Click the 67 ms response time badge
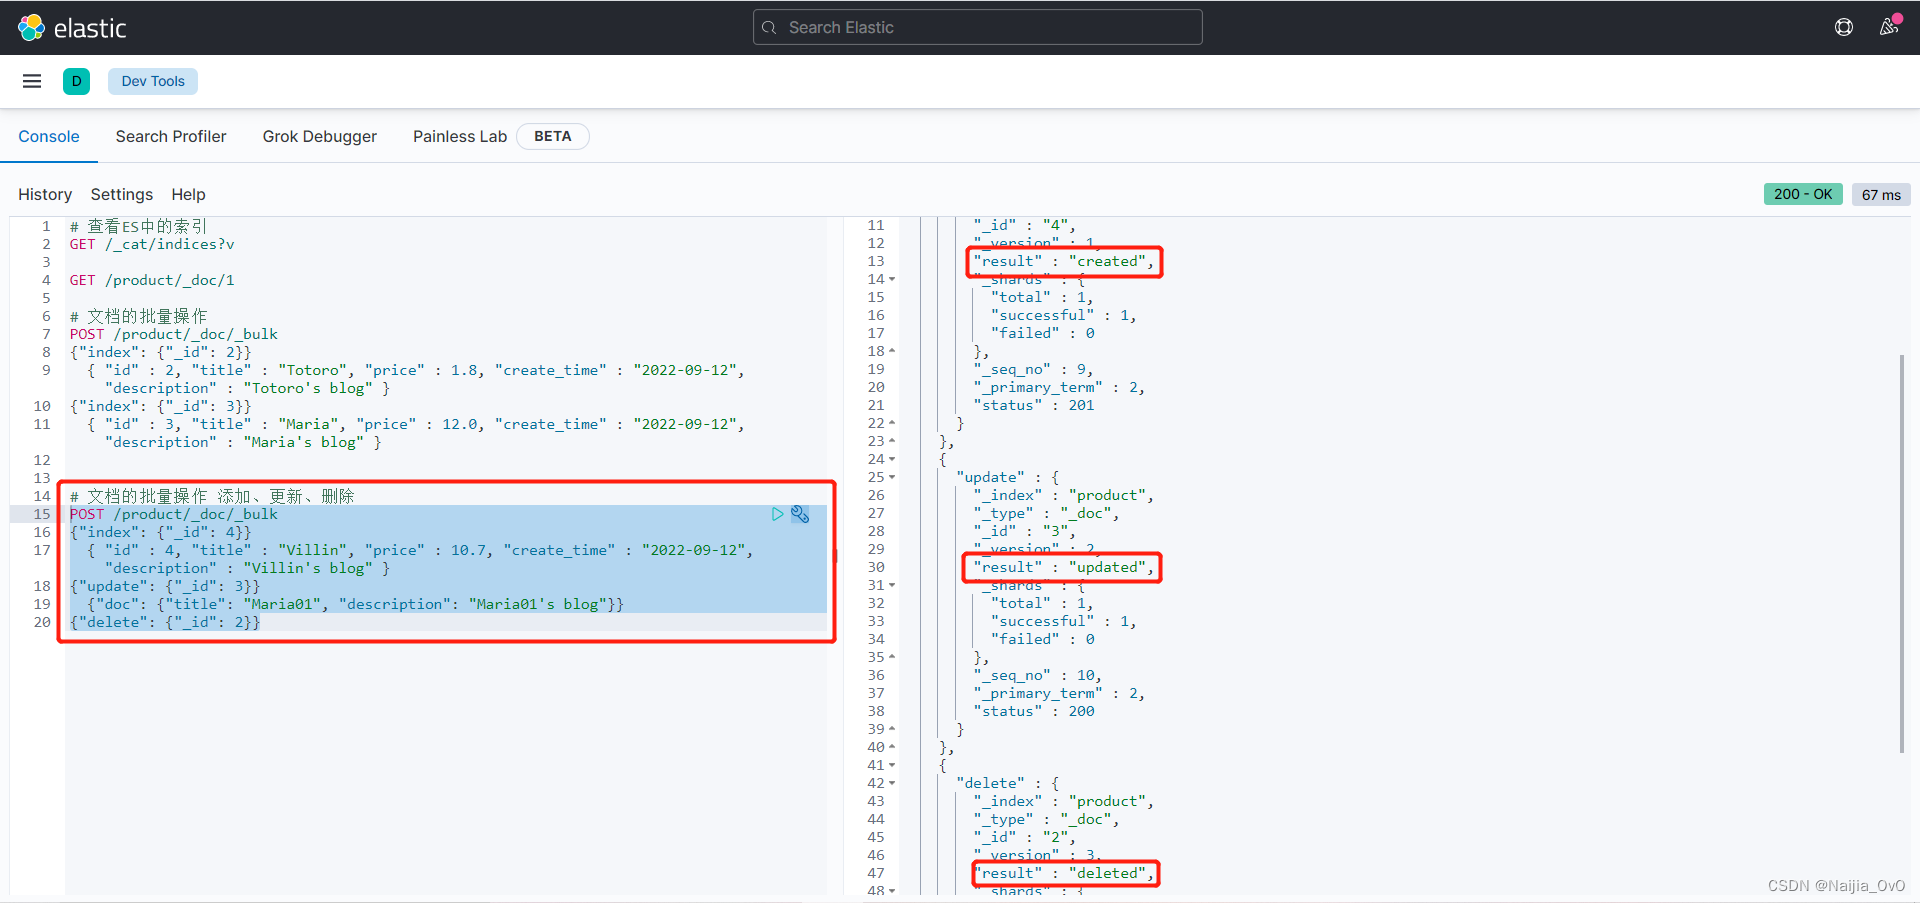 pyautogui.click(x=1881, y=194)
